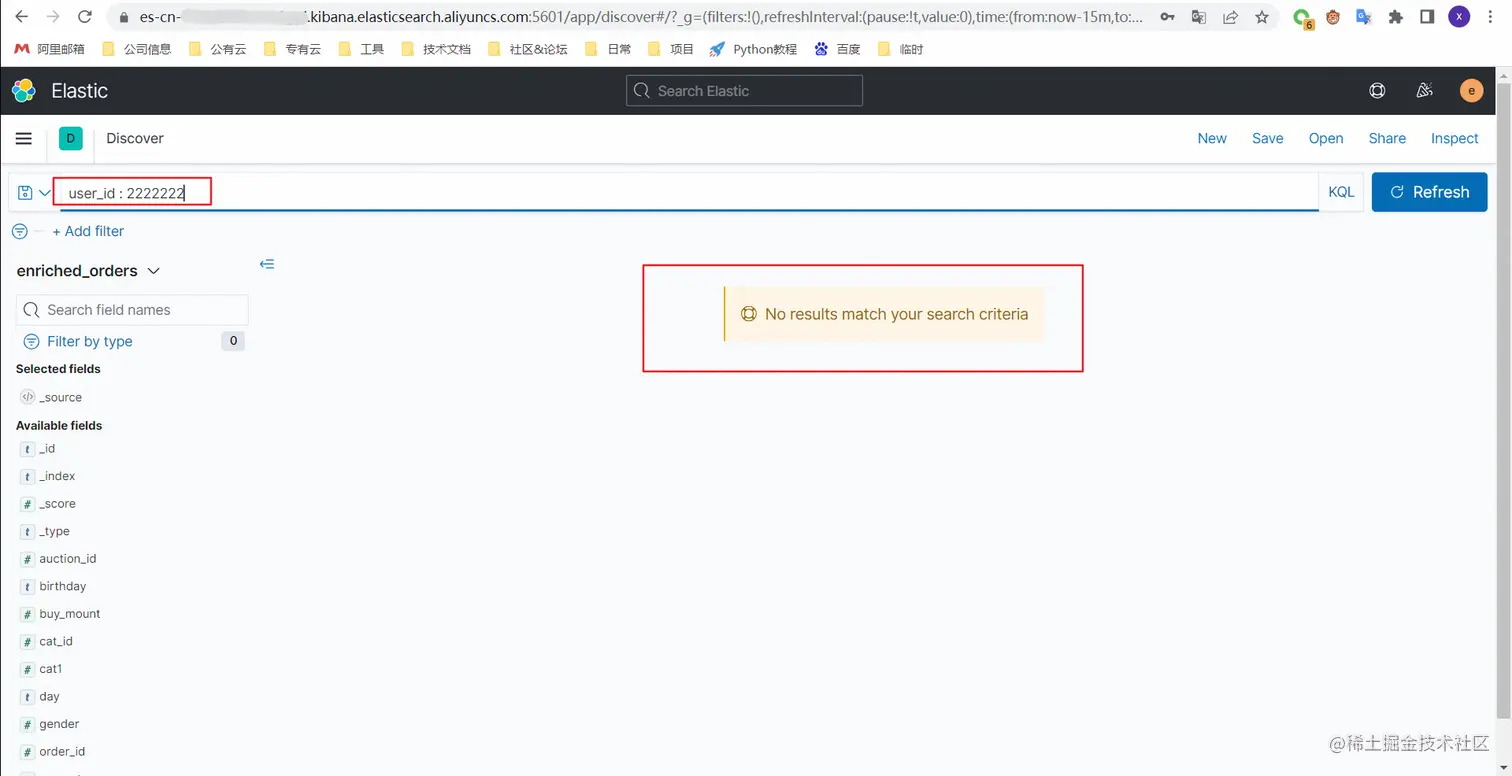Click Add filter
Viewport: 1512px width, 776px height.
click(x=88, y=231)
